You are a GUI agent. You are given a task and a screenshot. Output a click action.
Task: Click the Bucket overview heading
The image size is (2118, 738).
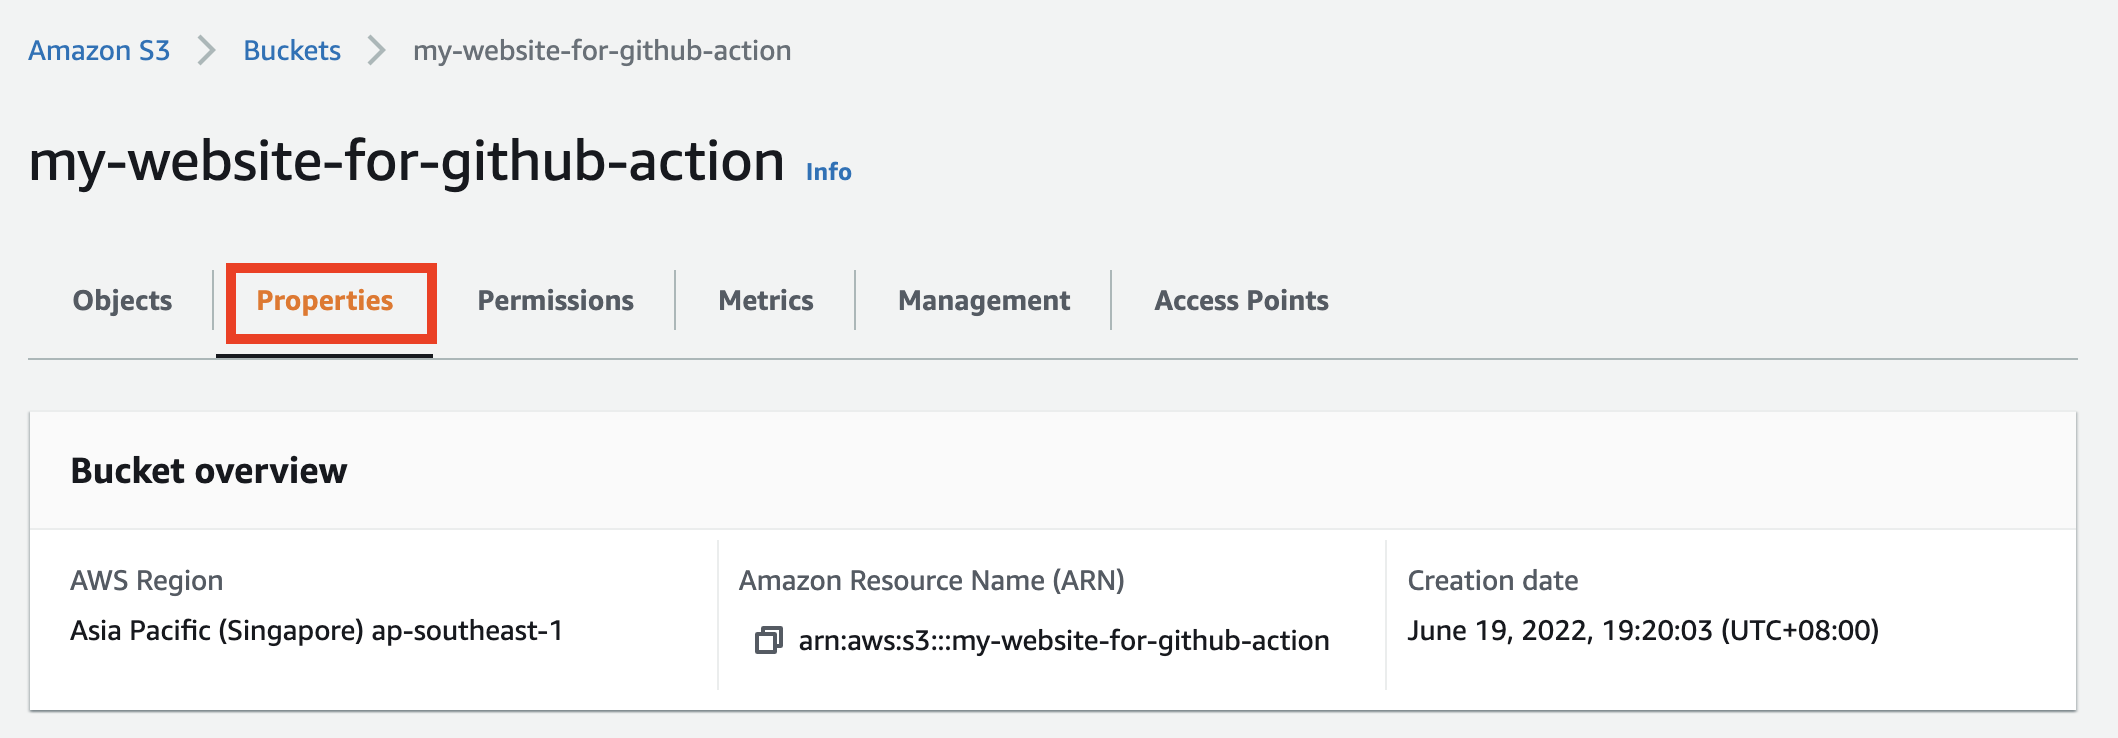tap(209, 470)
